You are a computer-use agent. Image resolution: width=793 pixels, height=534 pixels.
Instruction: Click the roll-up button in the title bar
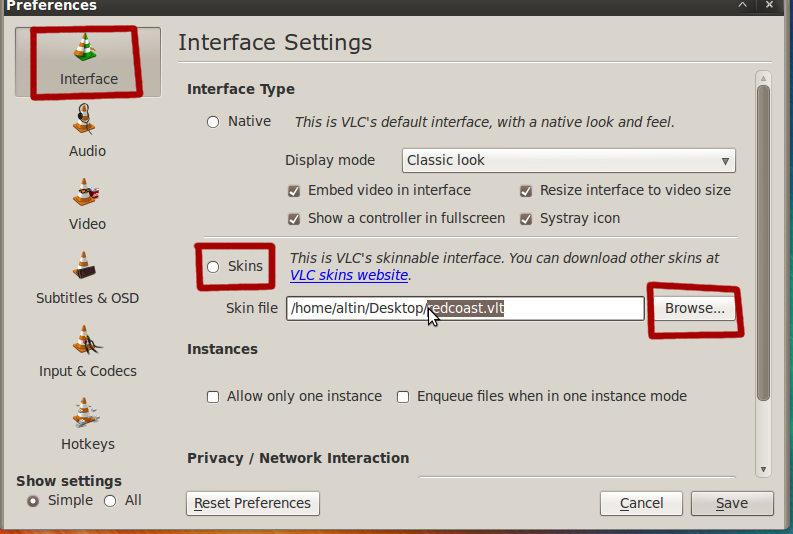[742, 5]
